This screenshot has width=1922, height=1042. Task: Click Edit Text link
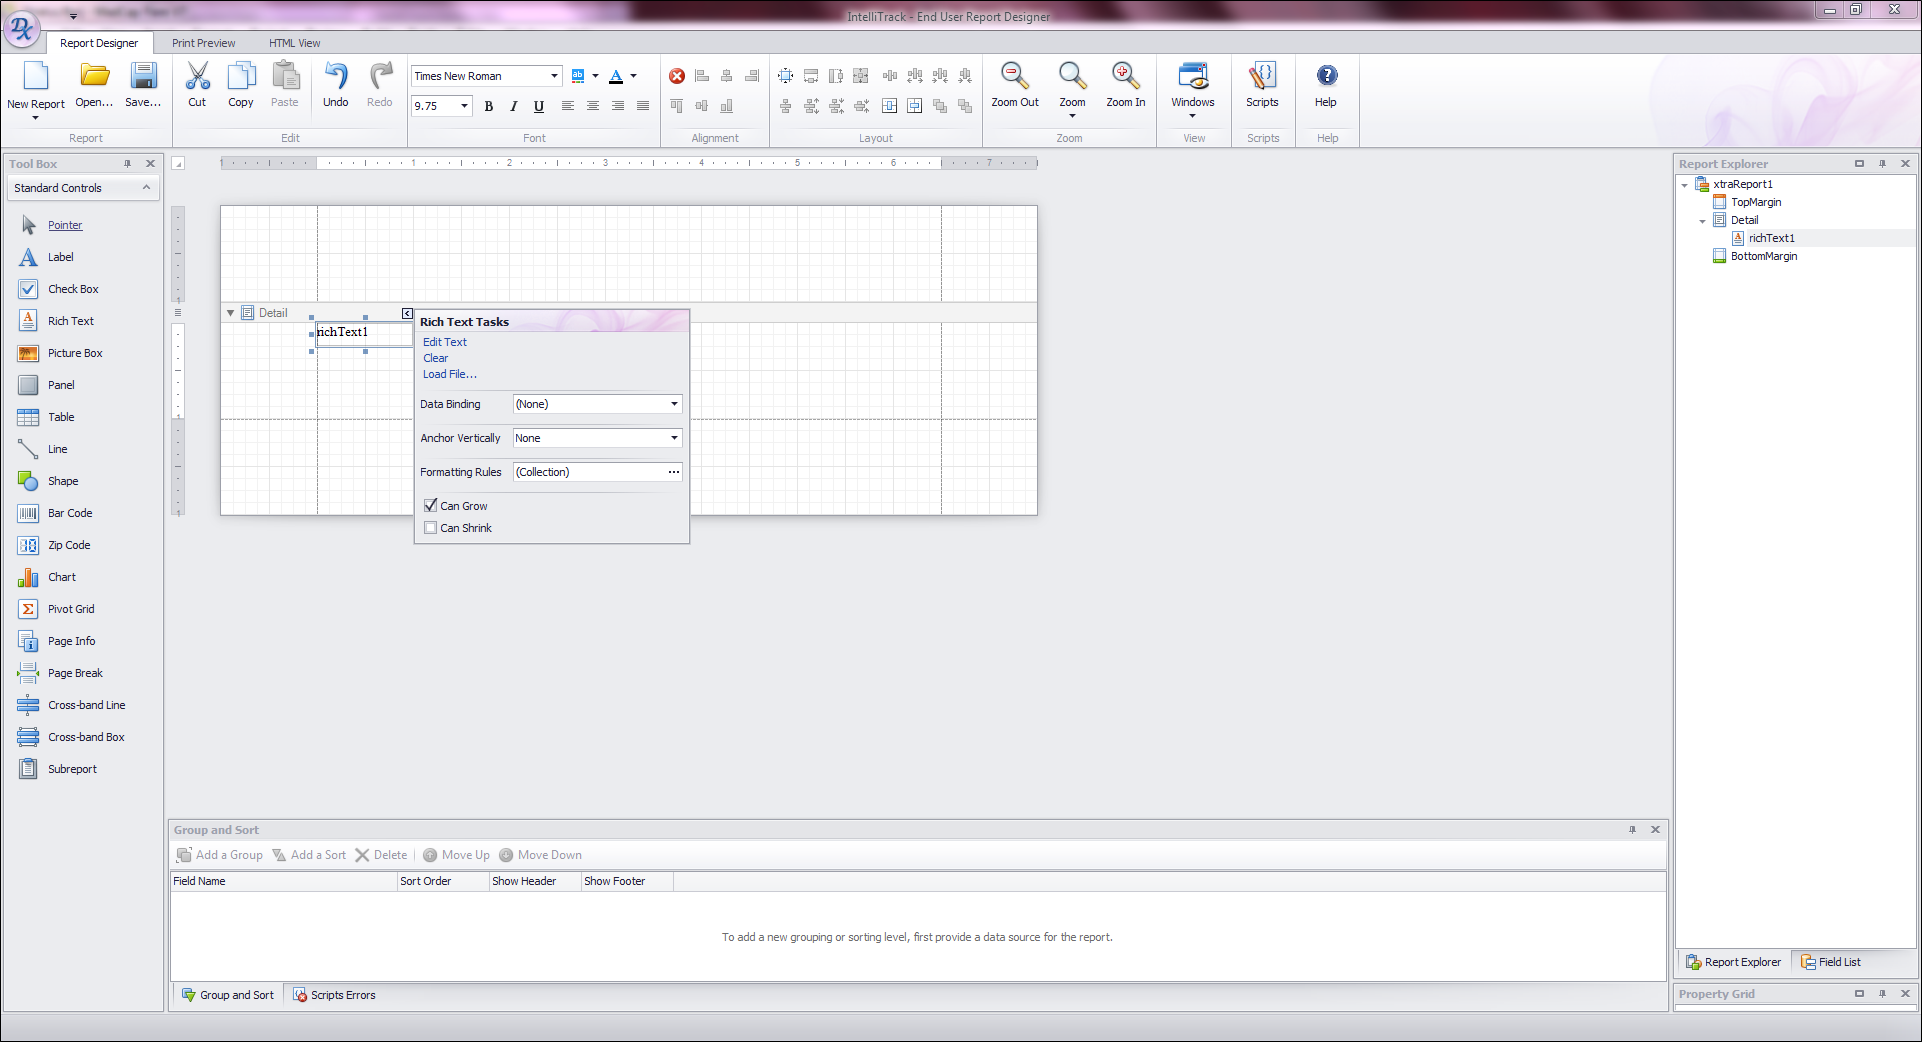(444, 342)
